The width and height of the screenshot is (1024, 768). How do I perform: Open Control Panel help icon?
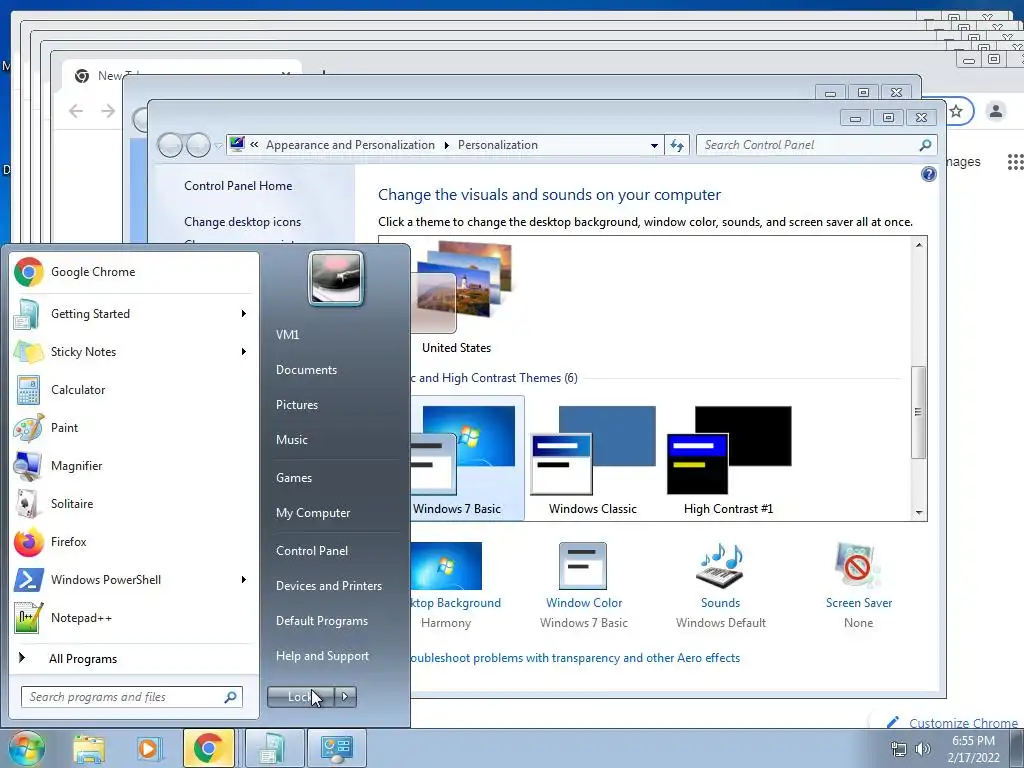click(x=929, y=174)
